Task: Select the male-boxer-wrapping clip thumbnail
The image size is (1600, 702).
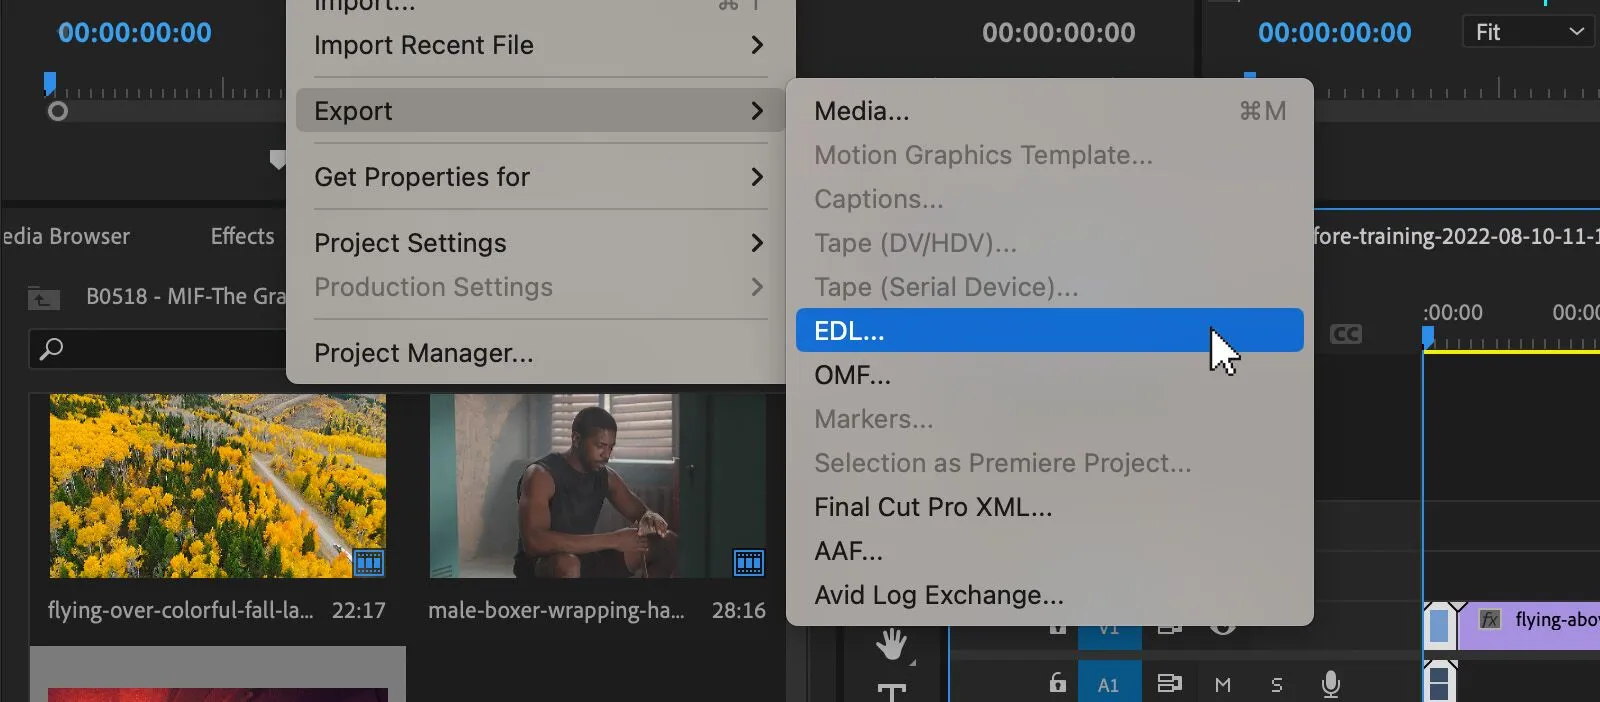Action: (598, 485)
